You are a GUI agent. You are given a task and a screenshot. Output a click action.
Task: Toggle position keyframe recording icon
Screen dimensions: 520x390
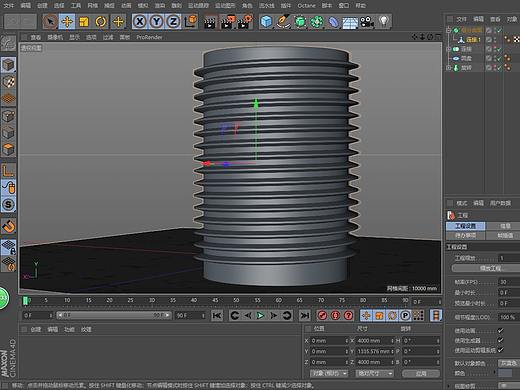point(366,315)
